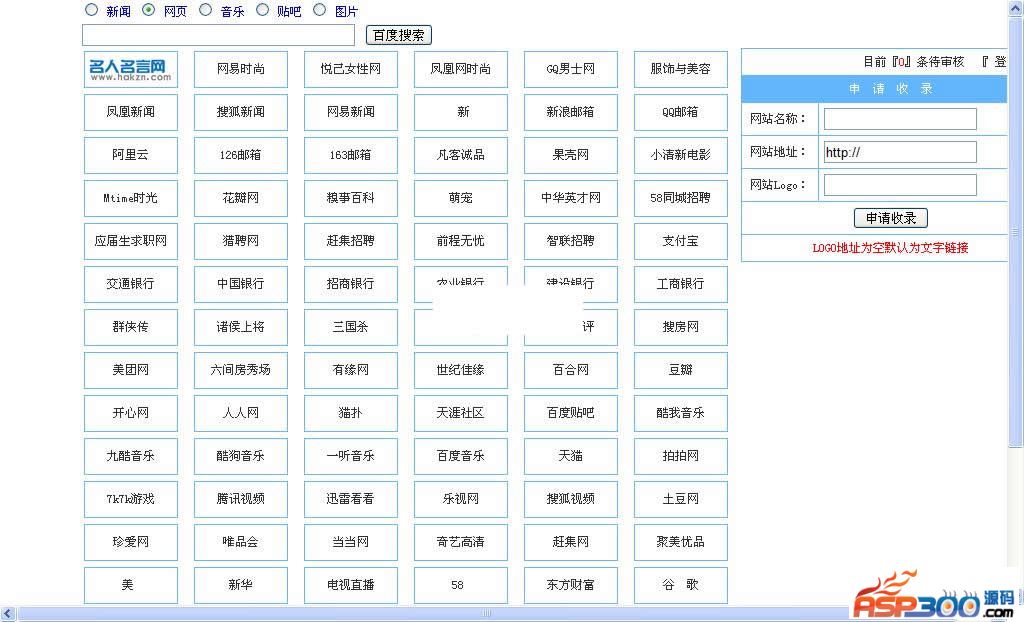Open the 酷狗音乐 link

tap(240, 457)
